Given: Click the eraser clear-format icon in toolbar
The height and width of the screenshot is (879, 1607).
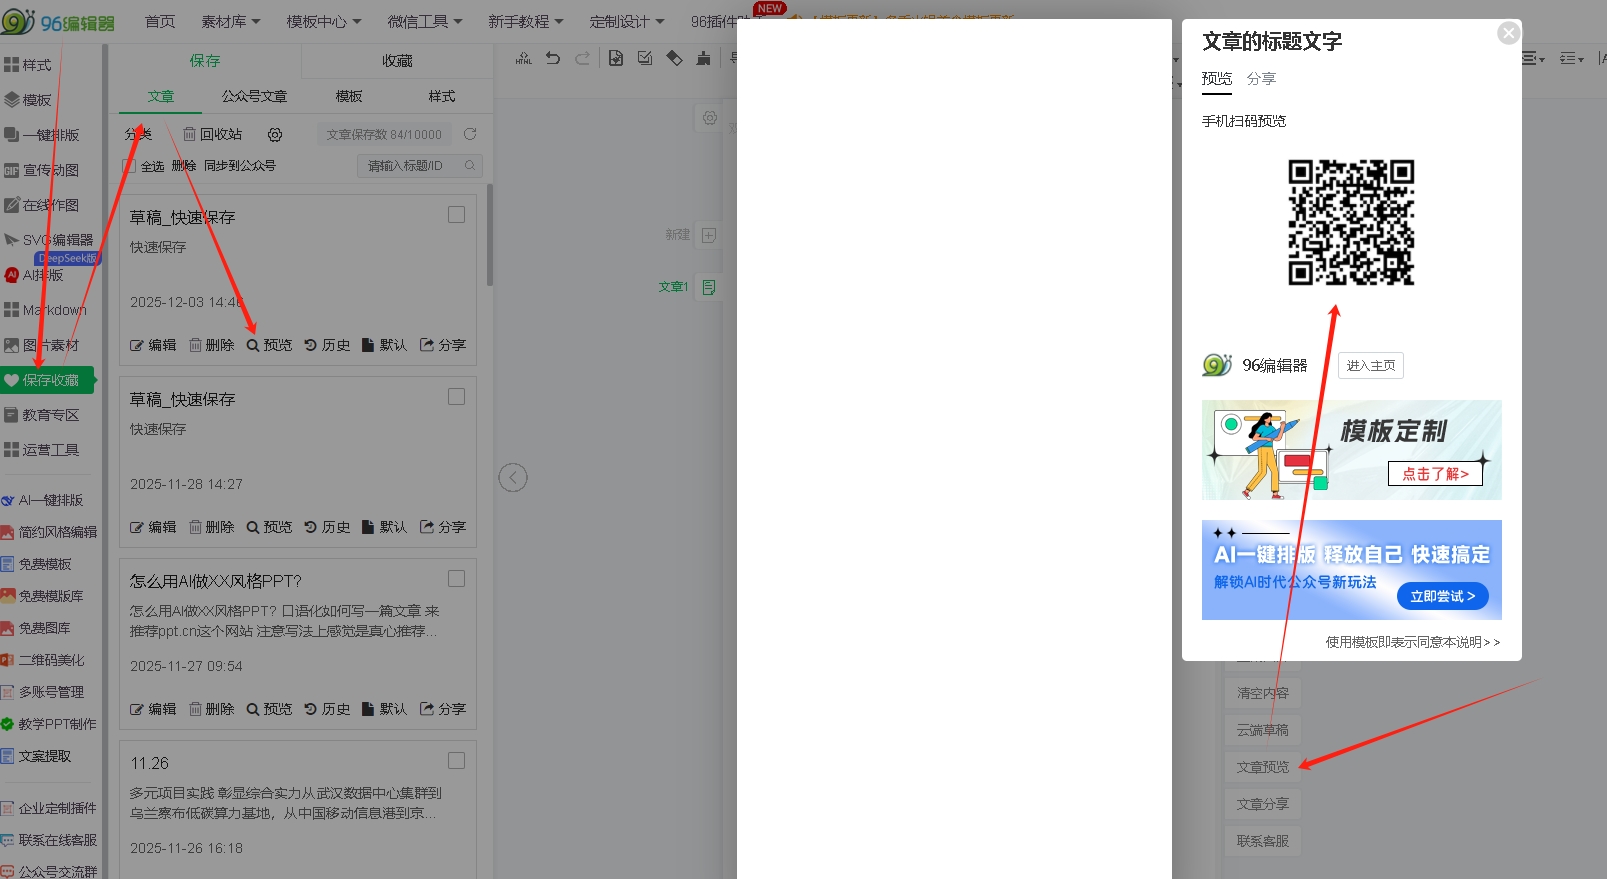Looking at the screenshot, I should [x=674, y=59].
